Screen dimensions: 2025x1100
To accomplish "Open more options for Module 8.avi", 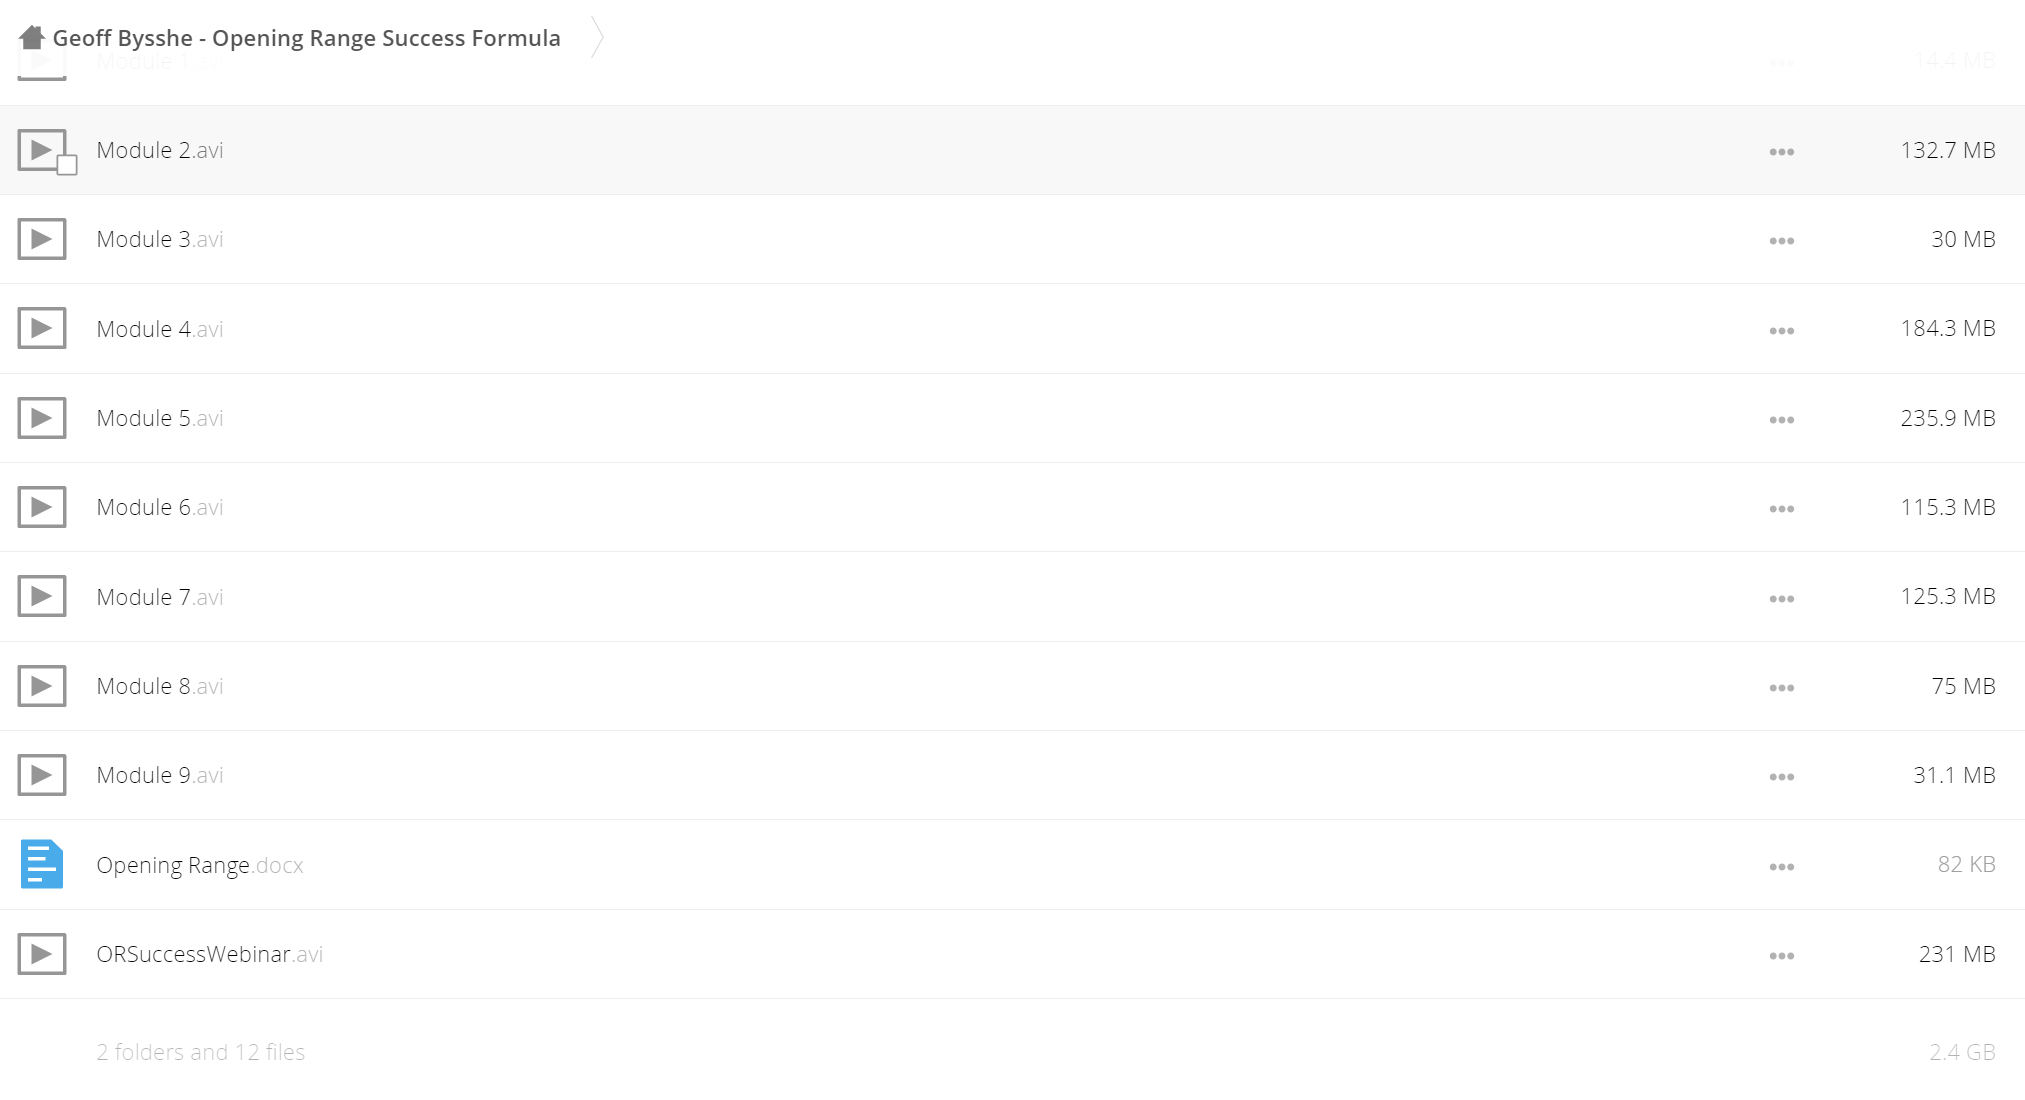I will 1781,688.
